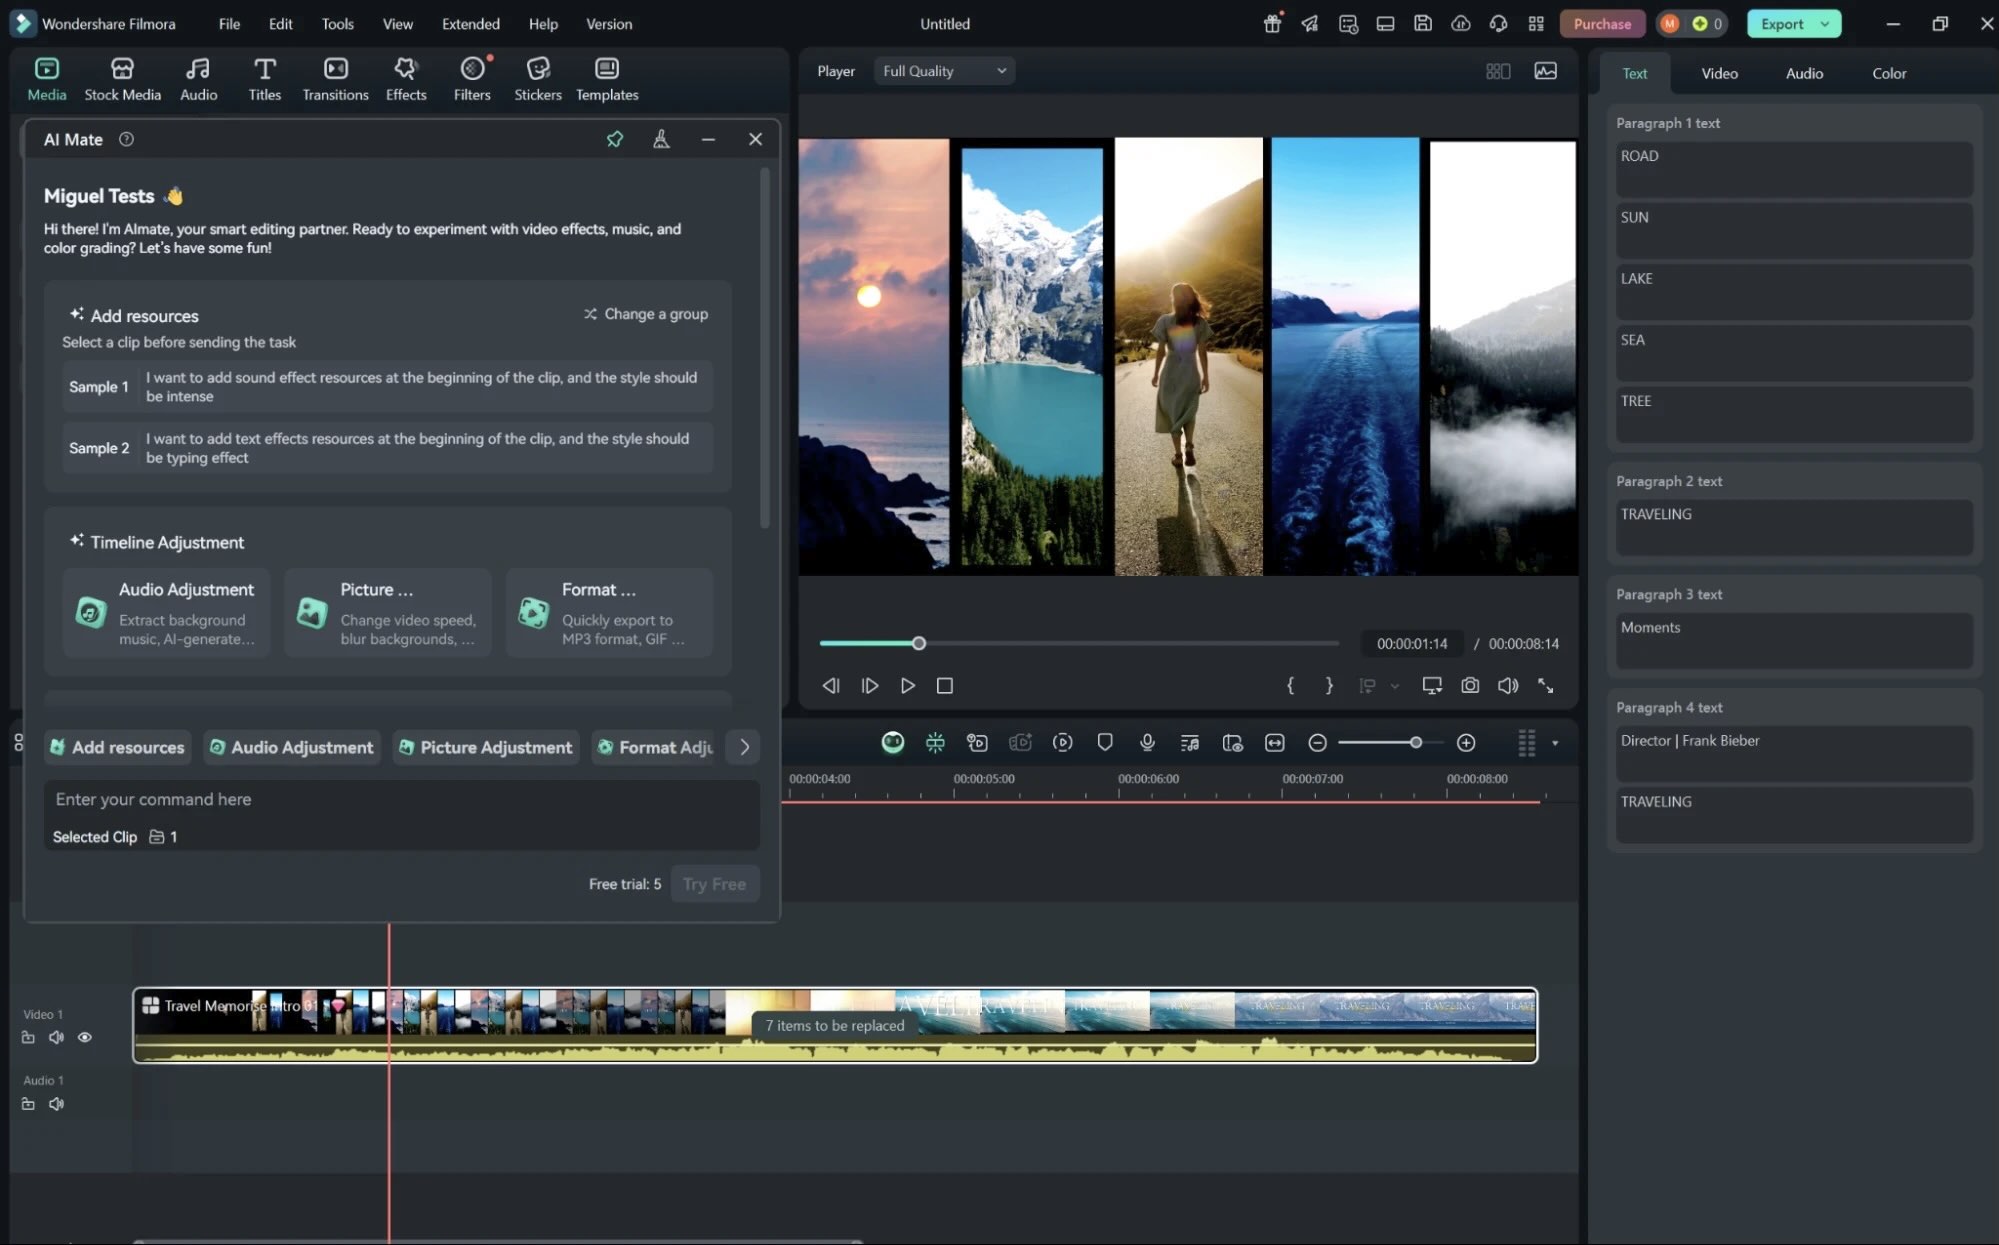
Task: Open the Tools menu
Action: (x=336, y=23)
